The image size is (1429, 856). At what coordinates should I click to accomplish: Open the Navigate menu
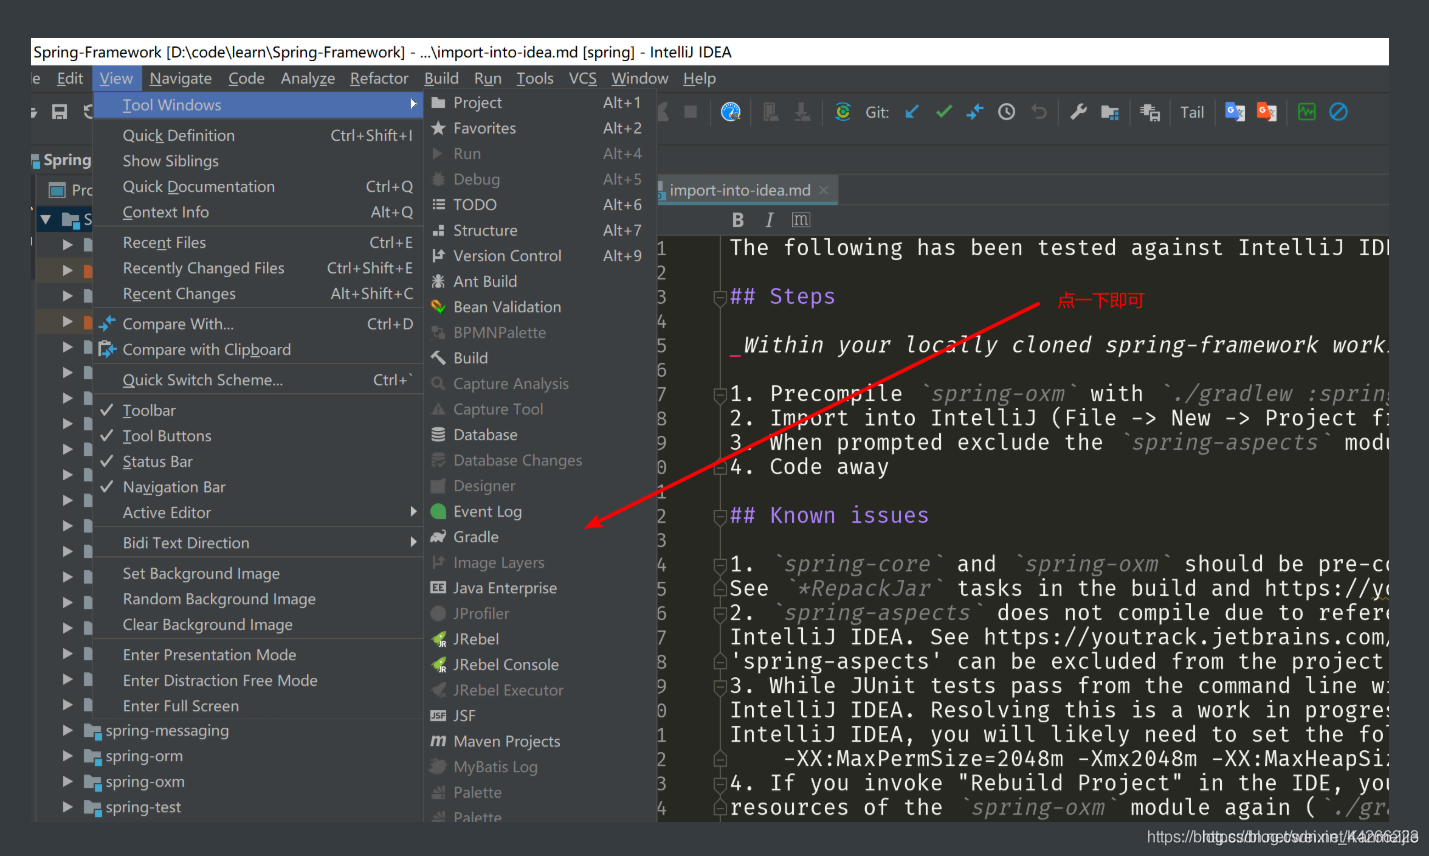[x=181, y=78]
